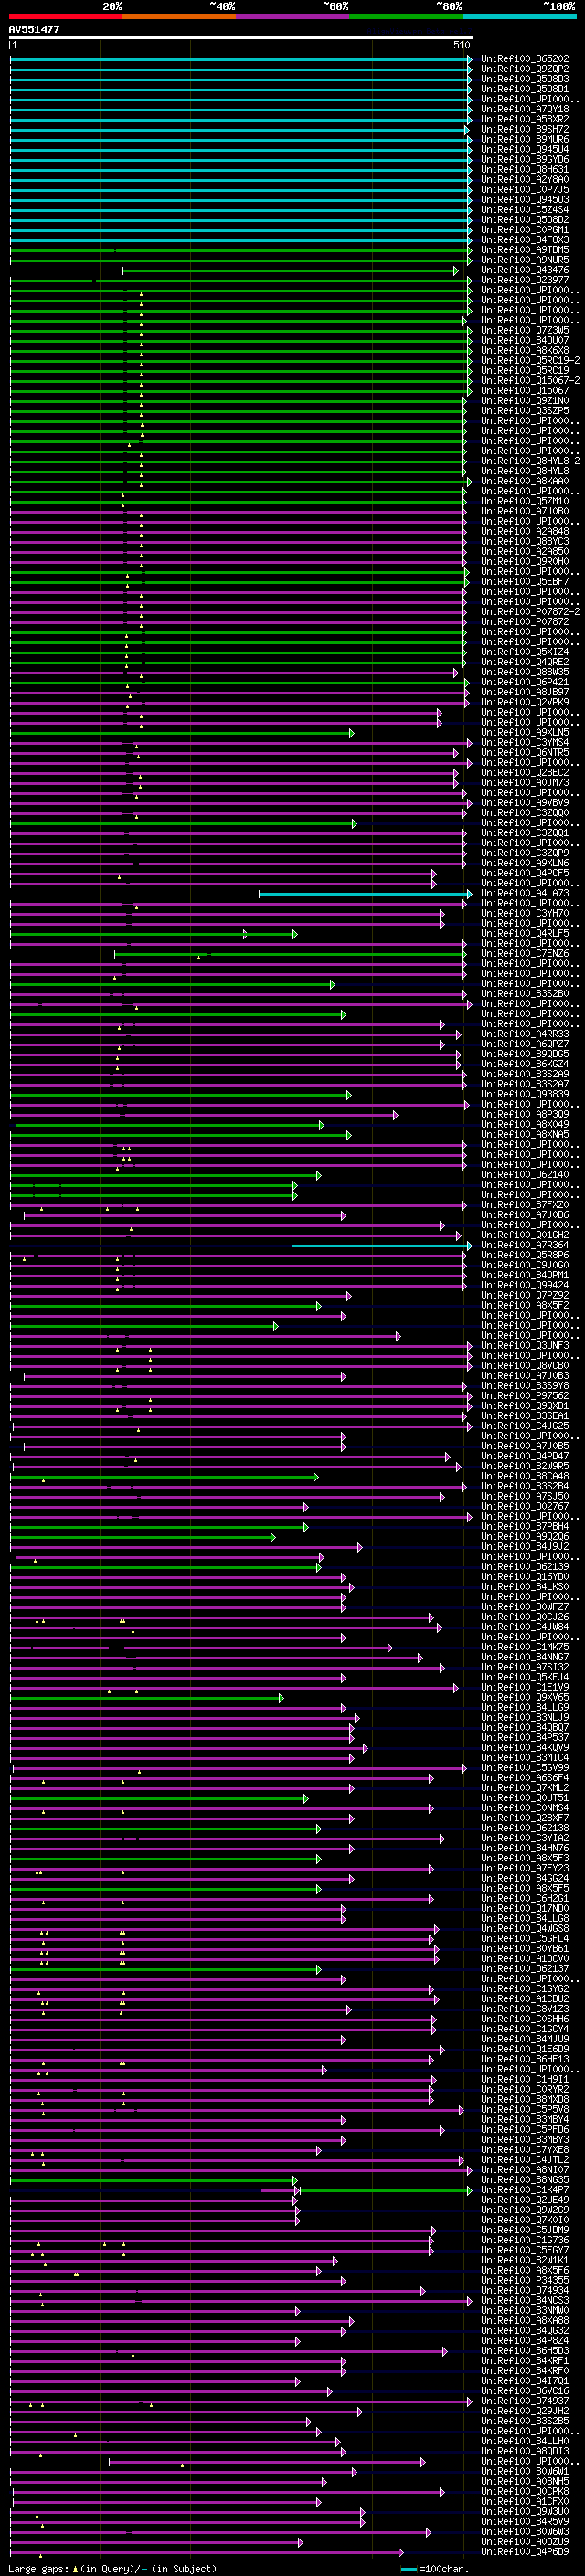Screen dimensions: 585x2576
Task: Click the green alignment bar for UniRef100_B8NG35
Action: [153, 2180]
